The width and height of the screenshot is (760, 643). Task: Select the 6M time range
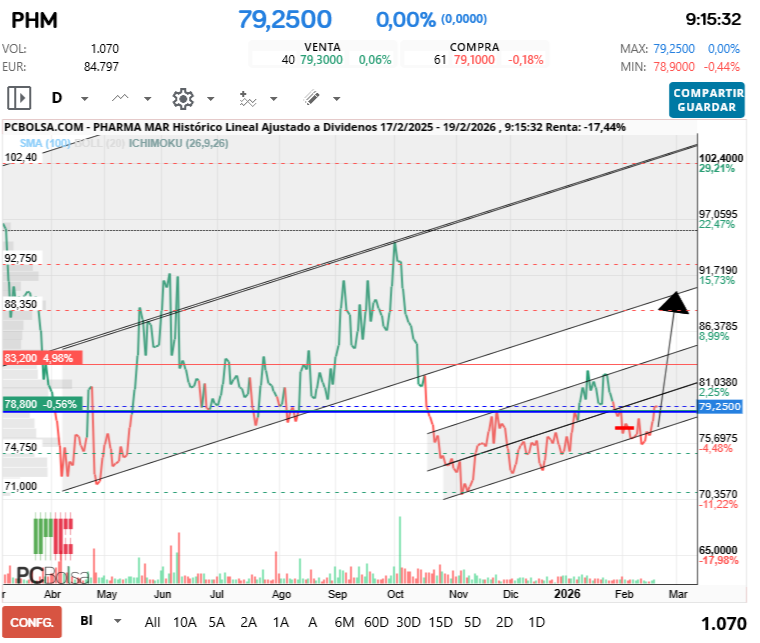tap(344, 621)
